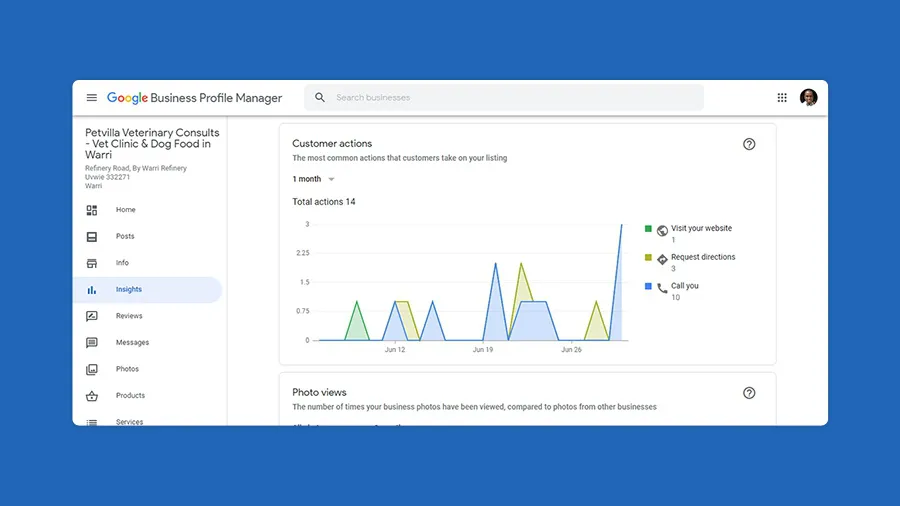The width and height of the screenshot is (900, 506).
Task: Expand the 1 month period dropdown
Action: click(x=313, y=179)
